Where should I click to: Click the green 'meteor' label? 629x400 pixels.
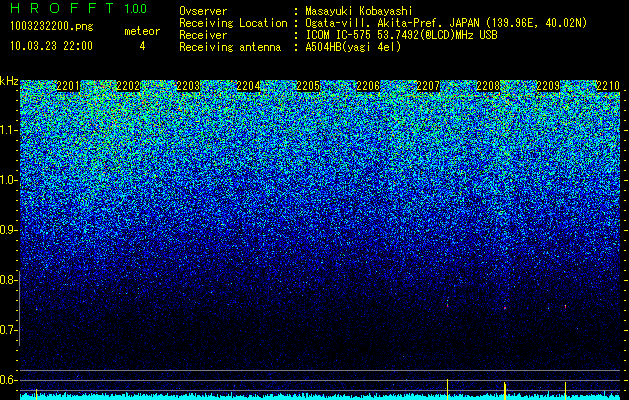pos(142,31)
